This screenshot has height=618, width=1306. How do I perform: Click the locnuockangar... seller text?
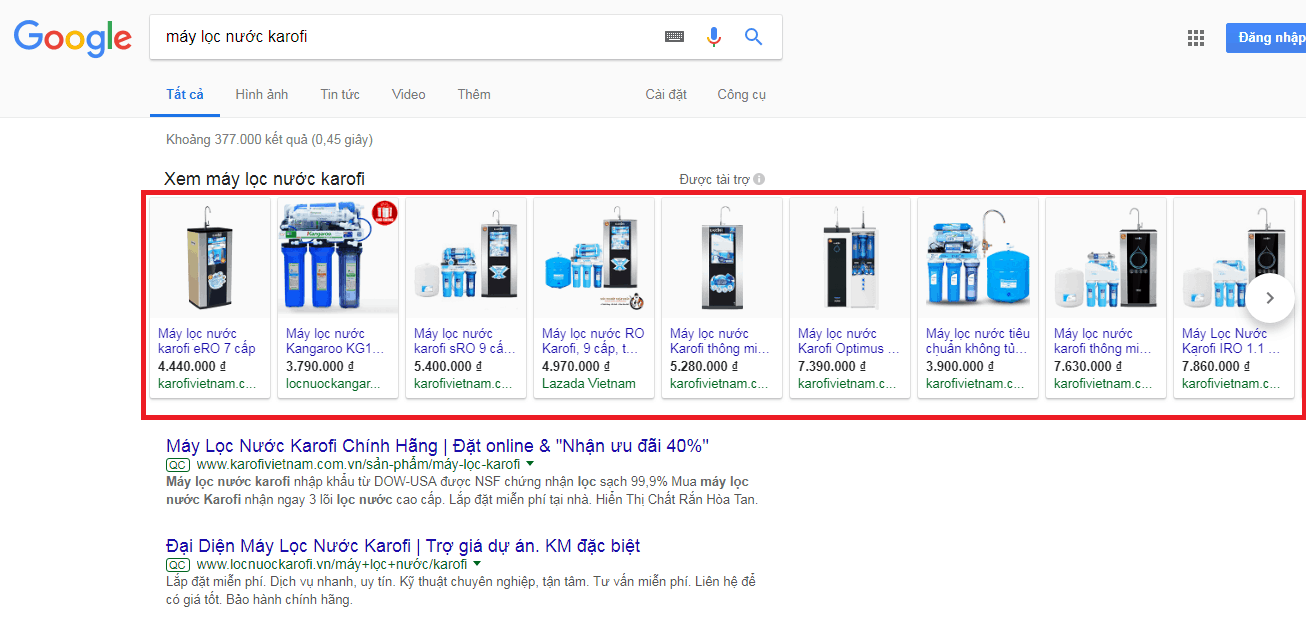[333, 383]
